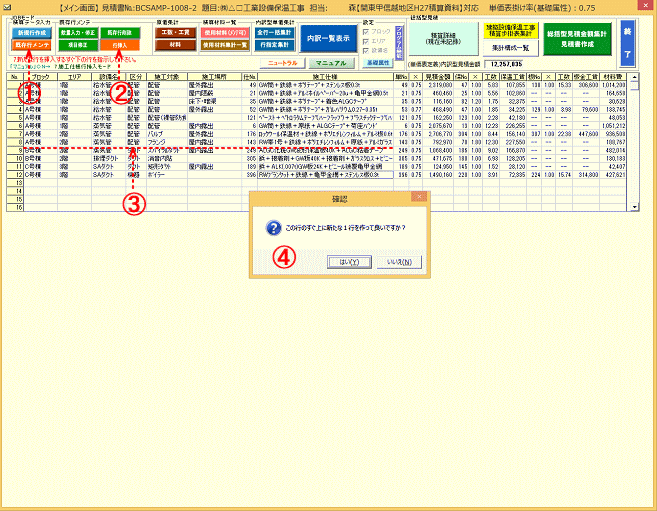Select the orange 既存行メンテ mode button
The image size is (657, 511).
31,45
